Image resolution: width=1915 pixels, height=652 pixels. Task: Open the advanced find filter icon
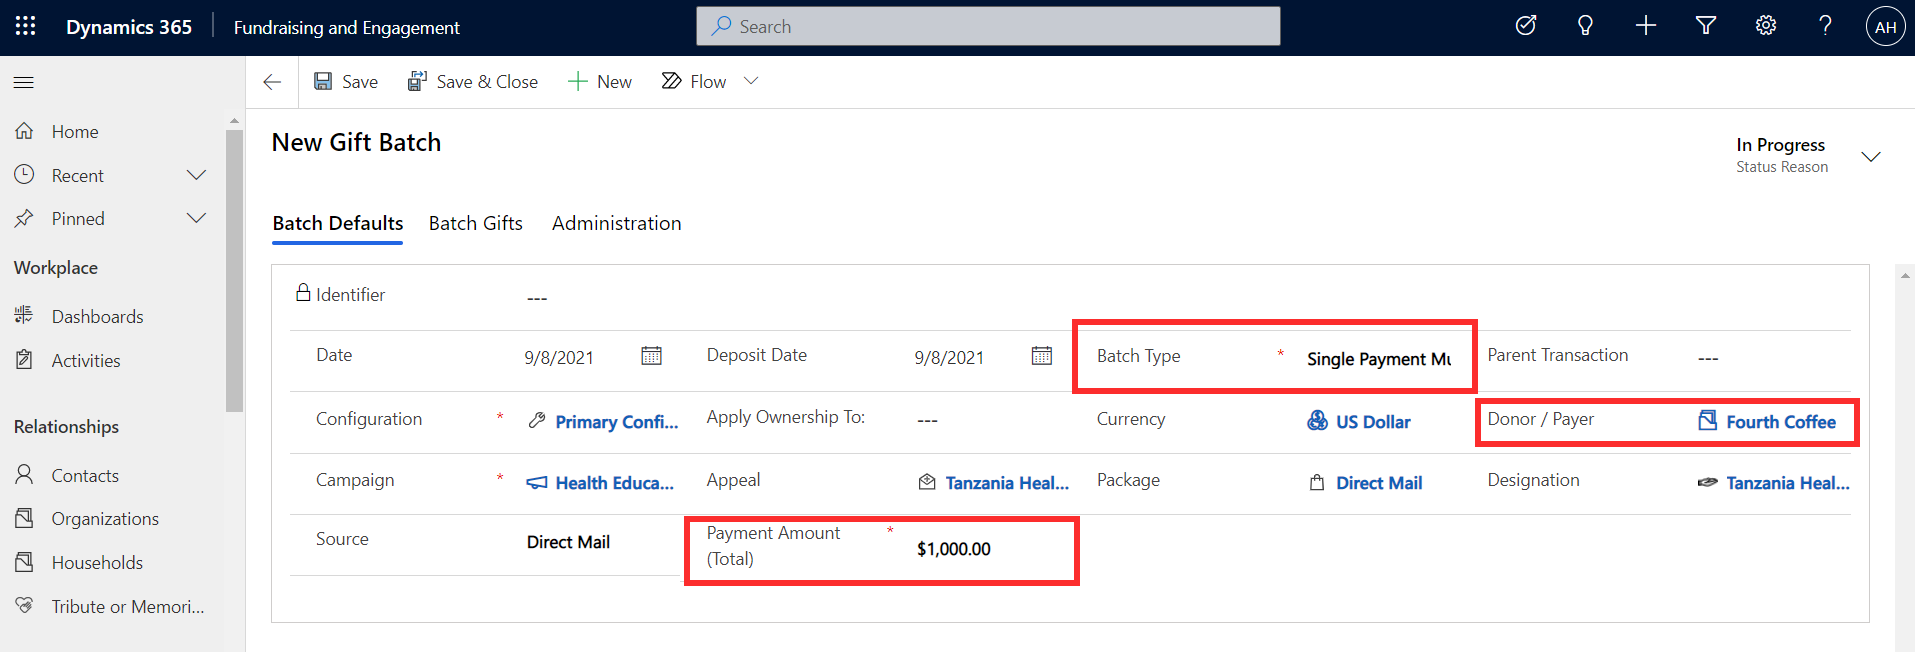1706,26
